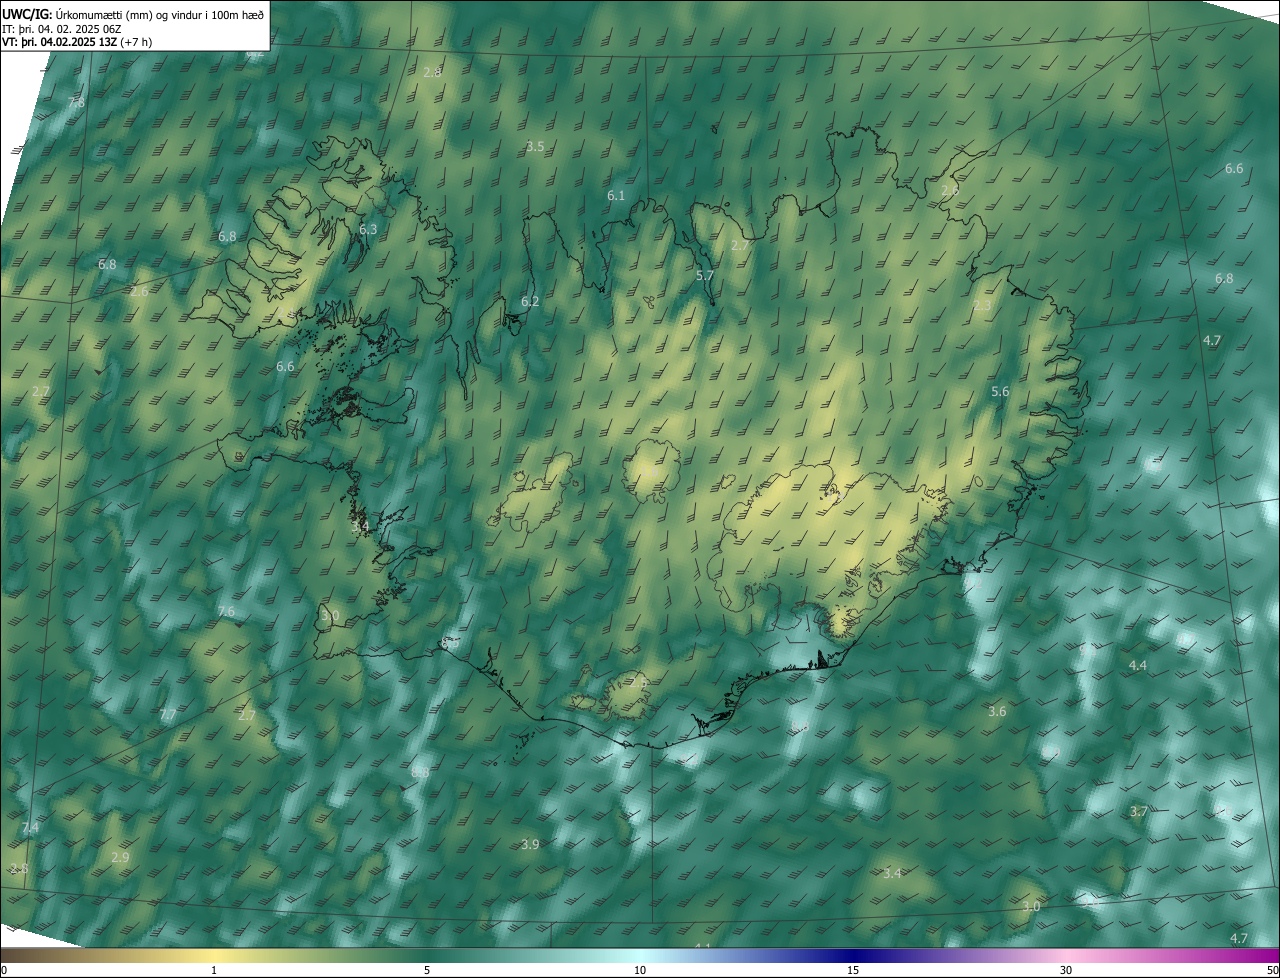Click the 3.7 value label on the map
This screenshot has height=978, width=1280.
pyautogui.click(x=1139, y=812)
